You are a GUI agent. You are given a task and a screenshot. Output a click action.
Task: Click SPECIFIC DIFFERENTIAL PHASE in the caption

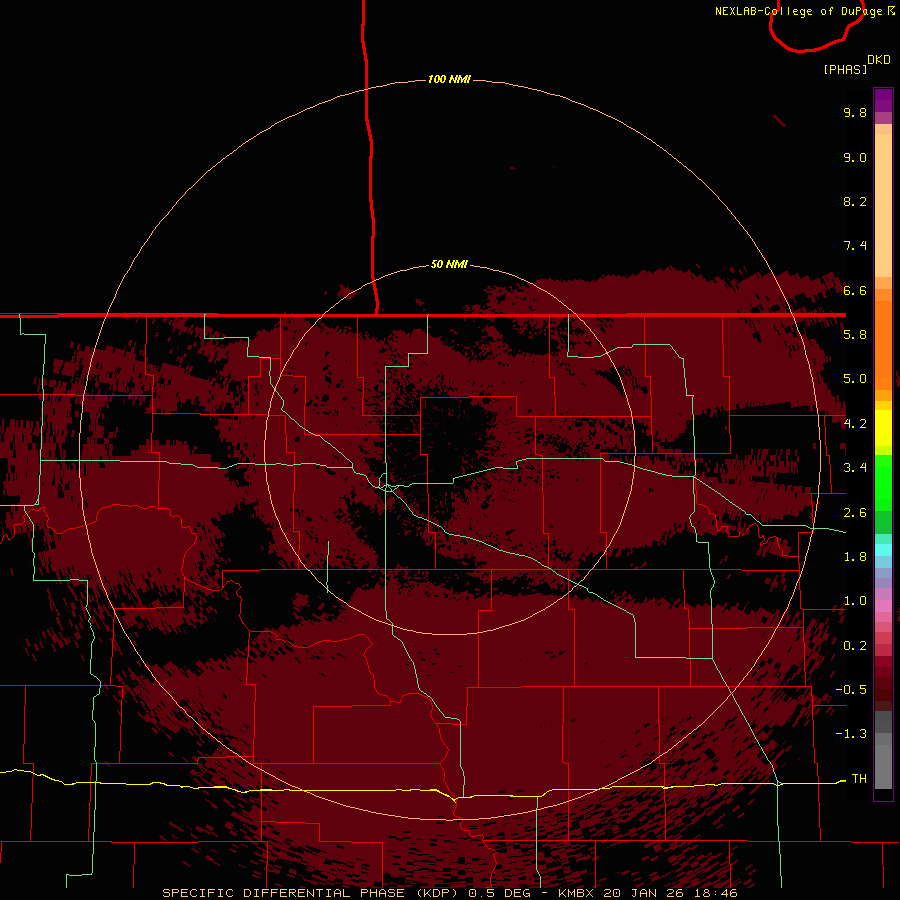pyautogui.click(x=284, y=893)
